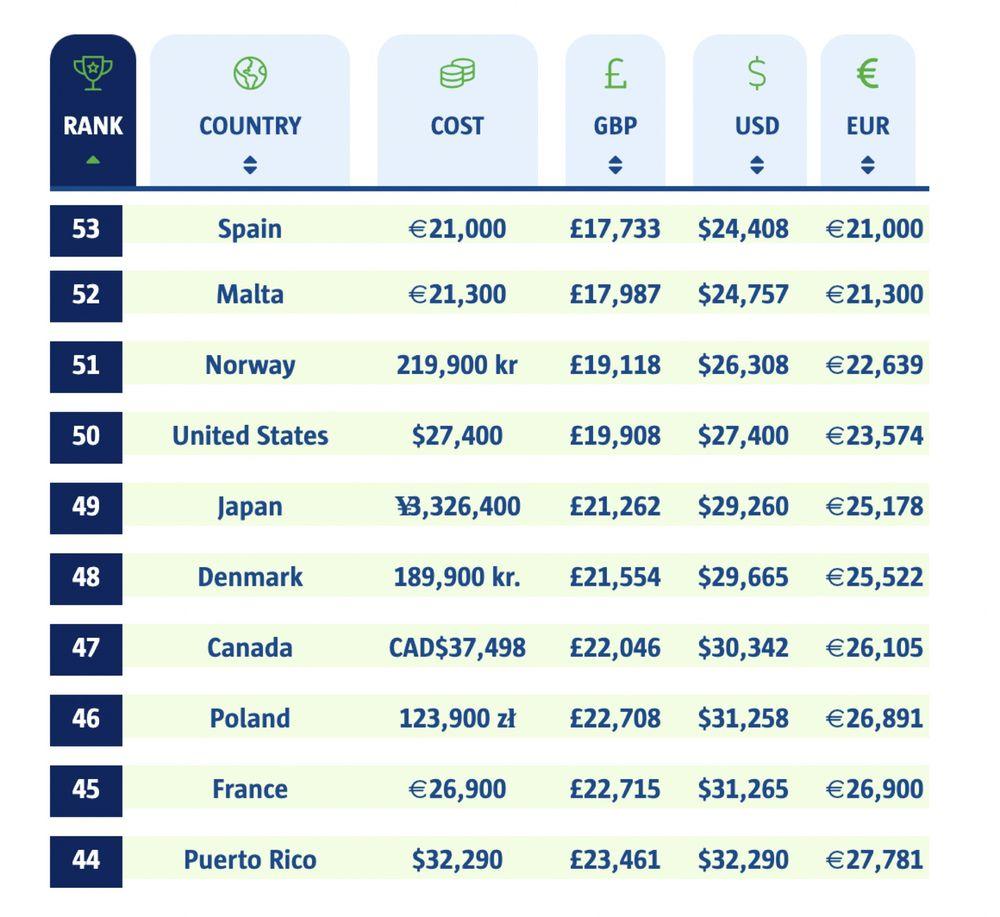This screenshot has width=1000, height=917.
Task: Click Norway's cost of 219,900 kr
Action: coord(457,365)
